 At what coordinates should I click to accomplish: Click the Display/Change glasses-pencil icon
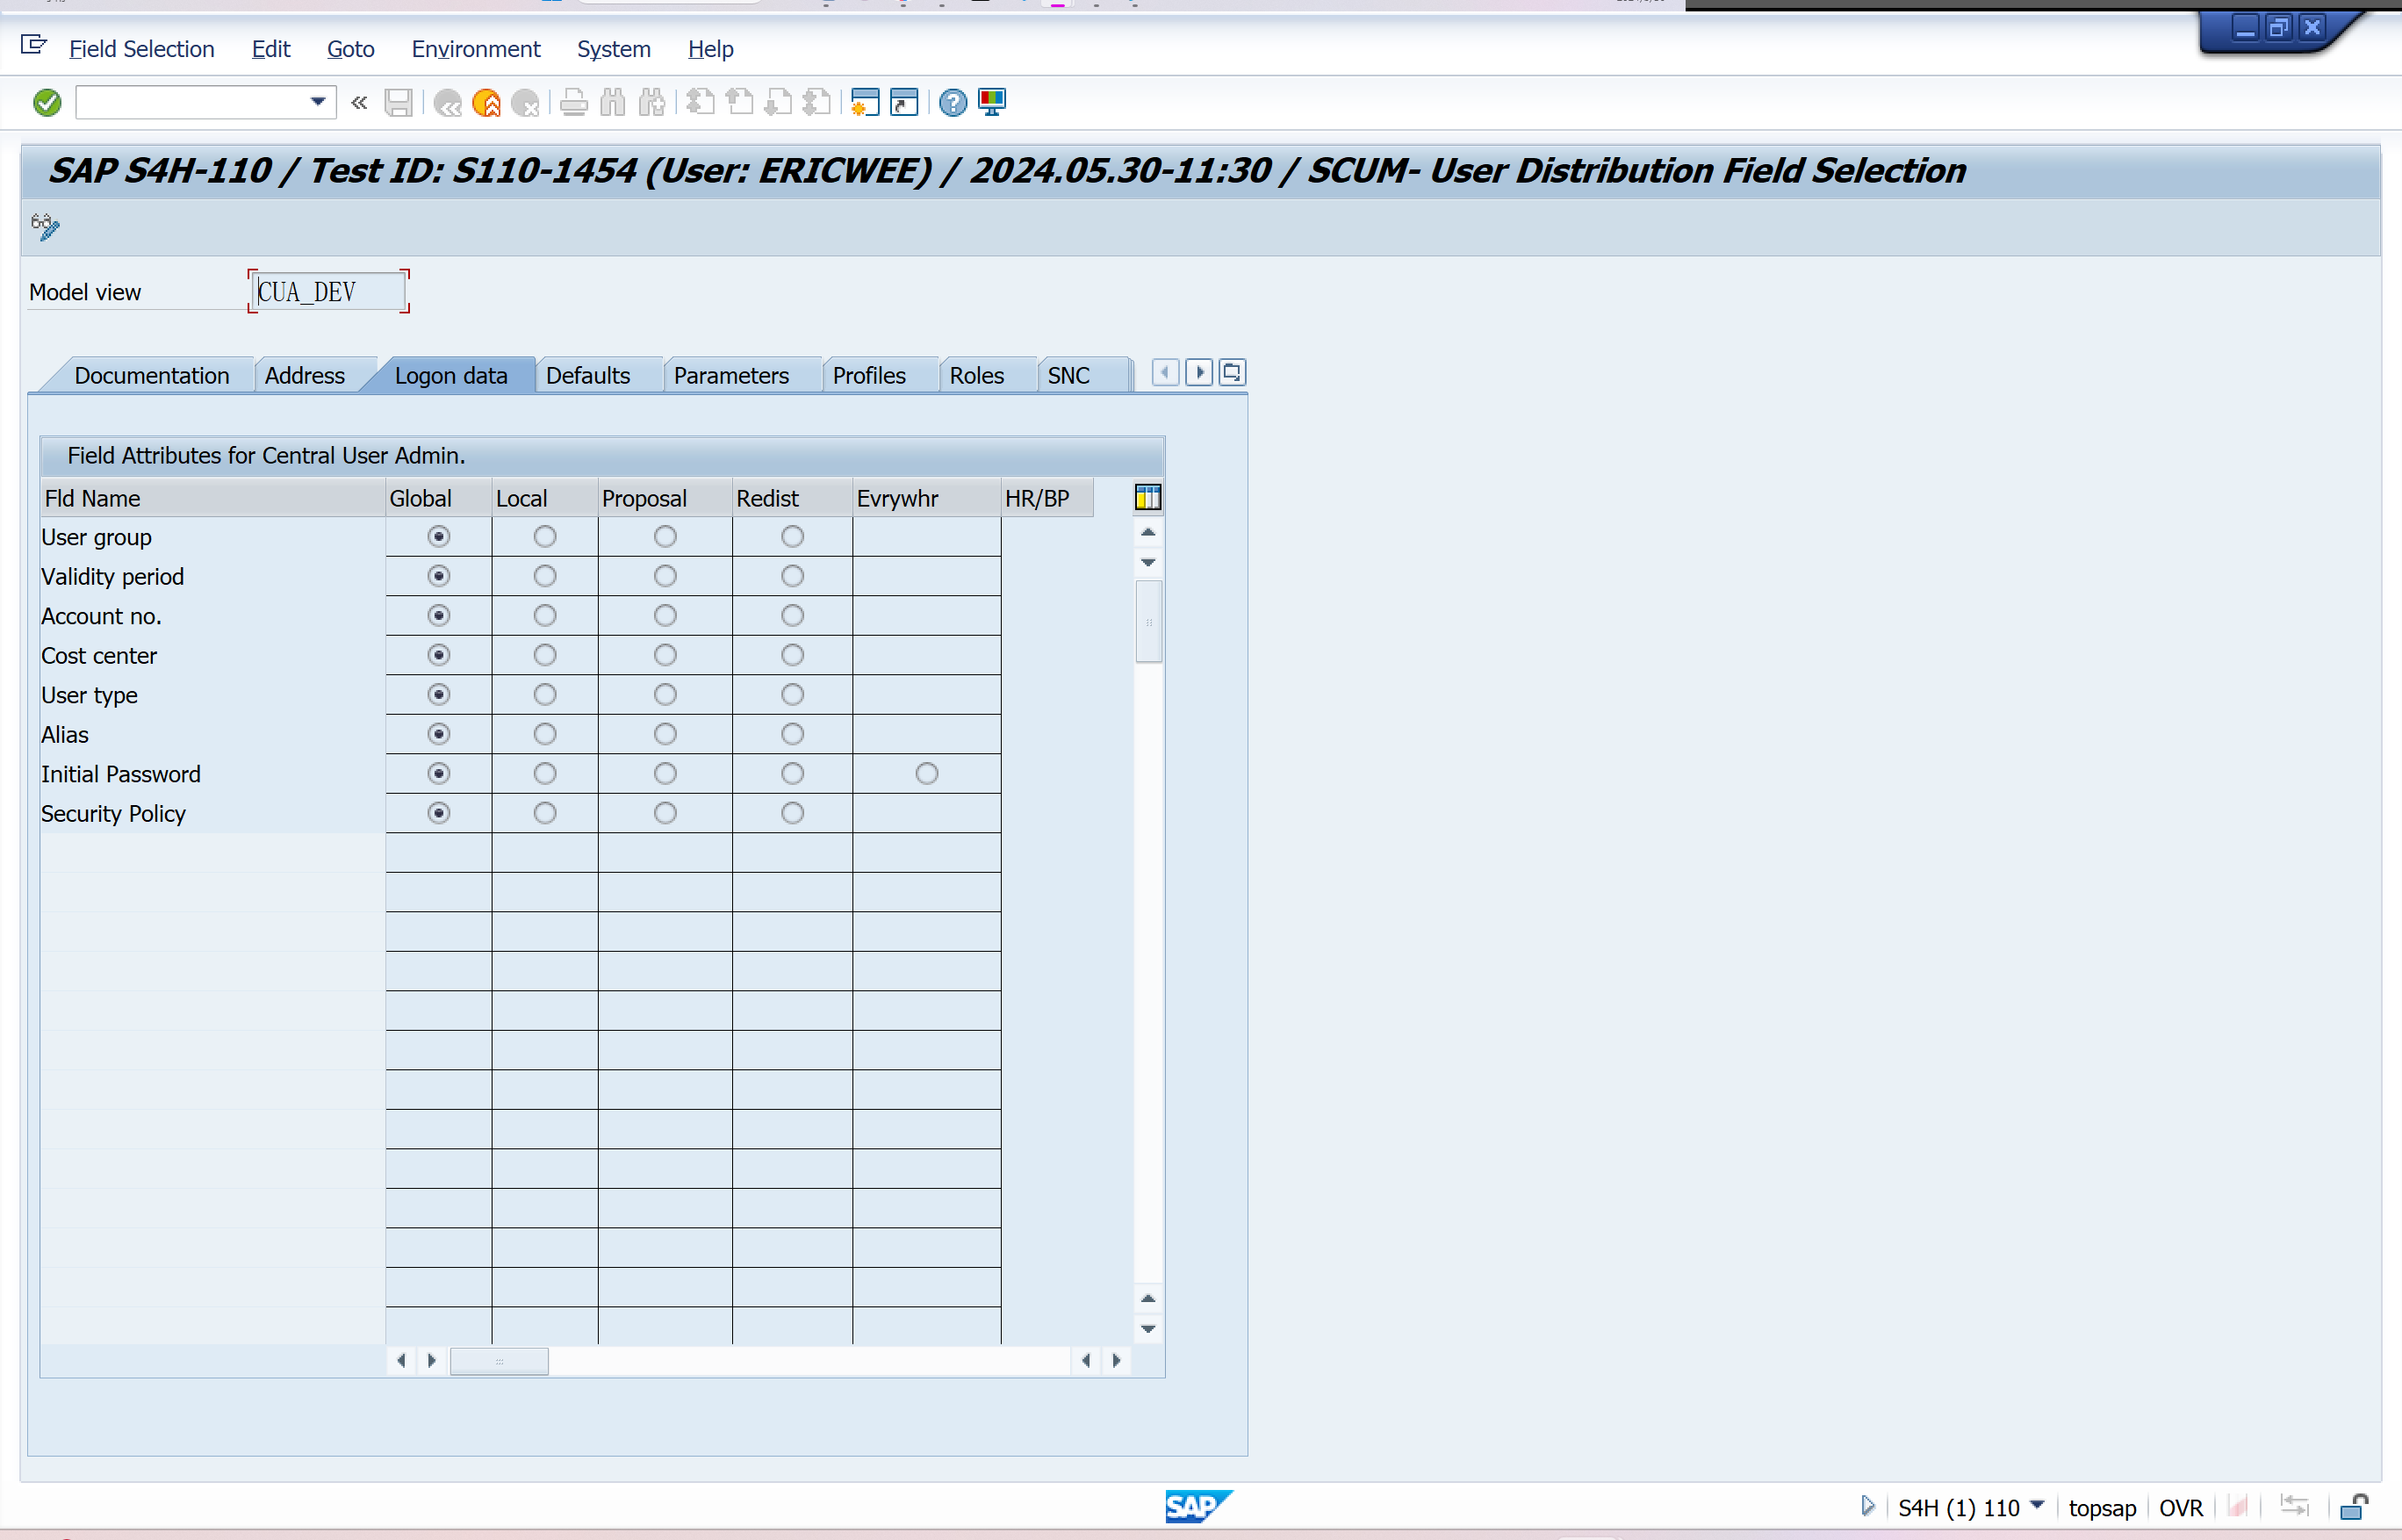coord(45,227)
